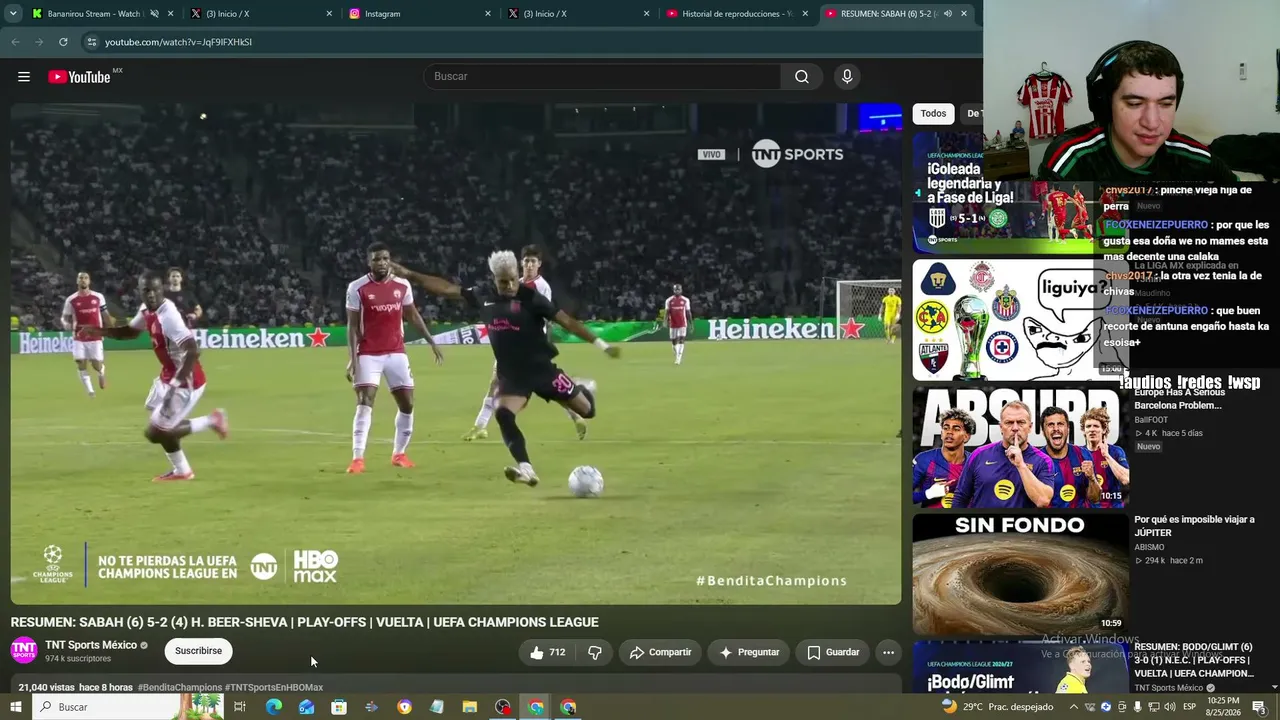1280x720 pixels.
Task: Switch to the first '(3) Inicio / X' tab
Action: pyautogui.click(x=262, y=14)
